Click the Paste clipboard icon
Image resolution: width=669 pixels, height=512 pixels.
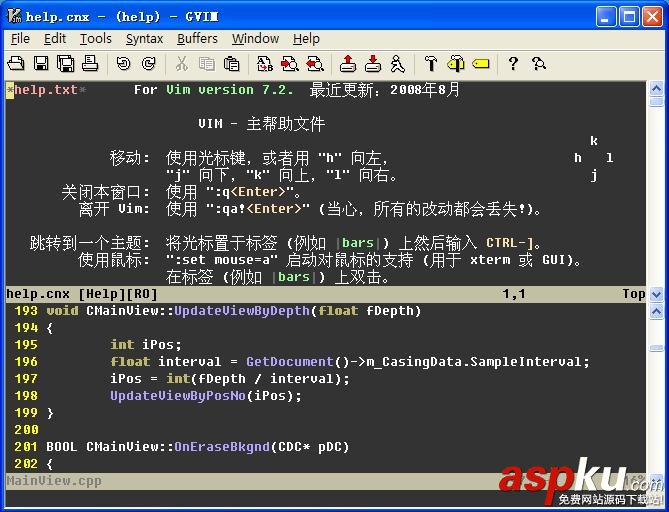pos(232,64)
